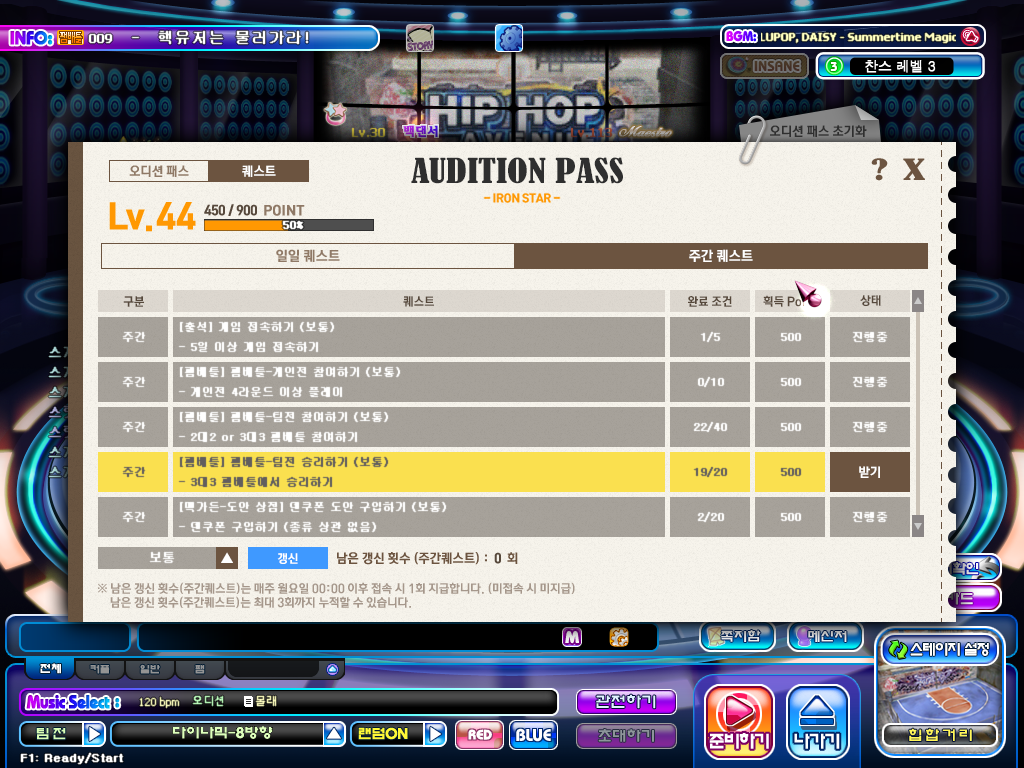Screen dimensions: 1024x768
Task: Click 진행중 status for 댄쿠폰 구입하기 quest
Action: click(870, 517)
